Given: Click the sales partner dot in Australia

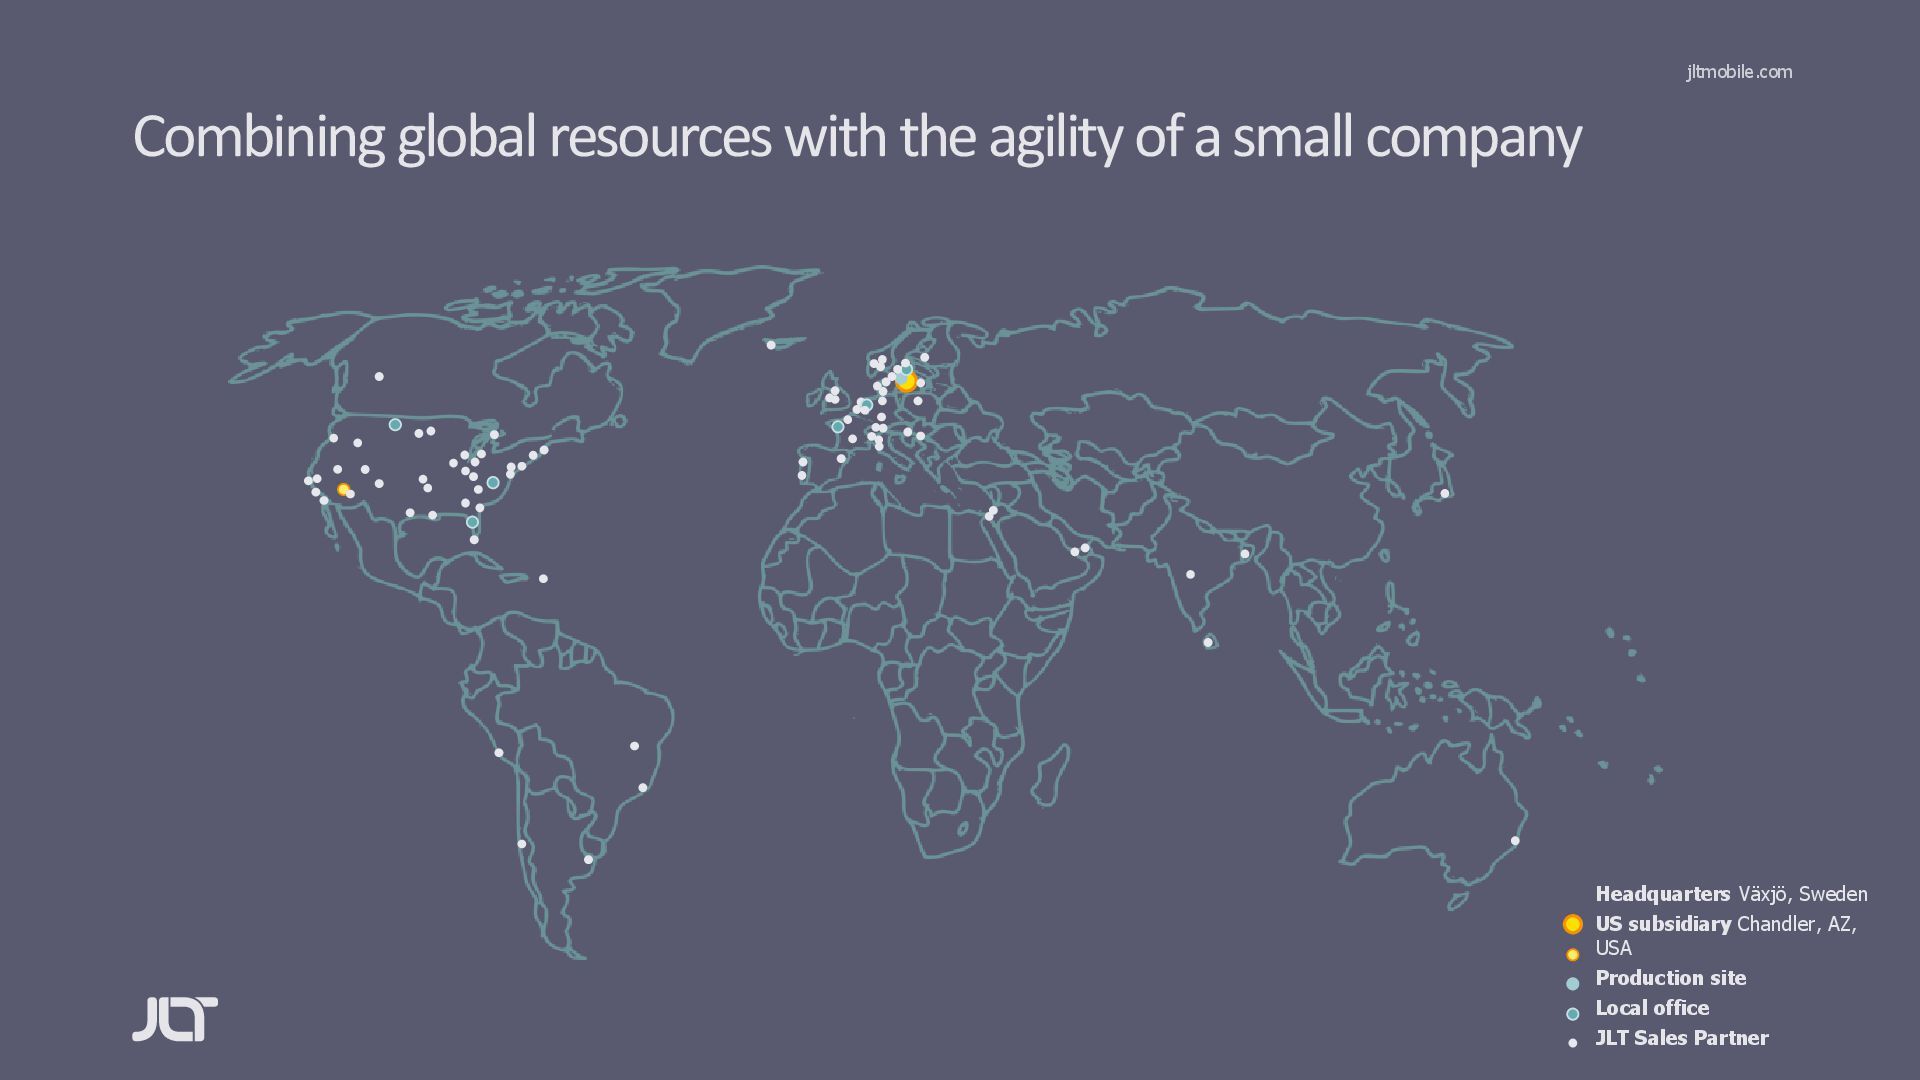Looking at the screenshot, I should pos(1514,841).
